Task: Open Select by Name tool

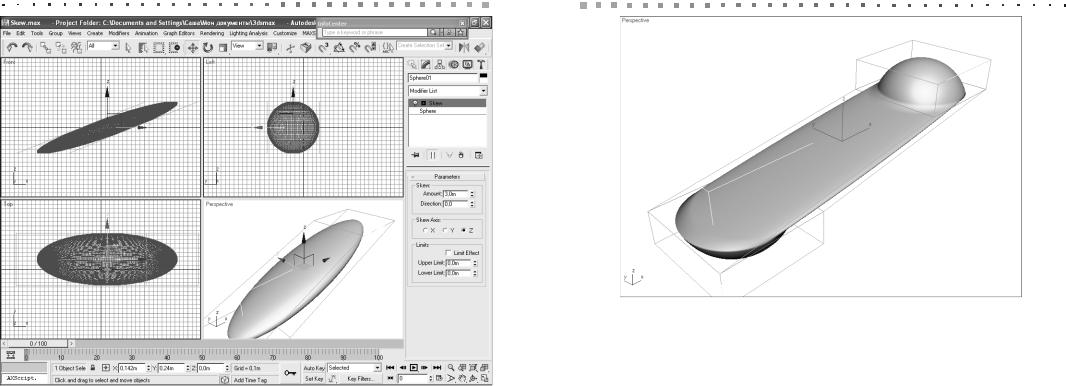Action: click(x=143, y=47)
